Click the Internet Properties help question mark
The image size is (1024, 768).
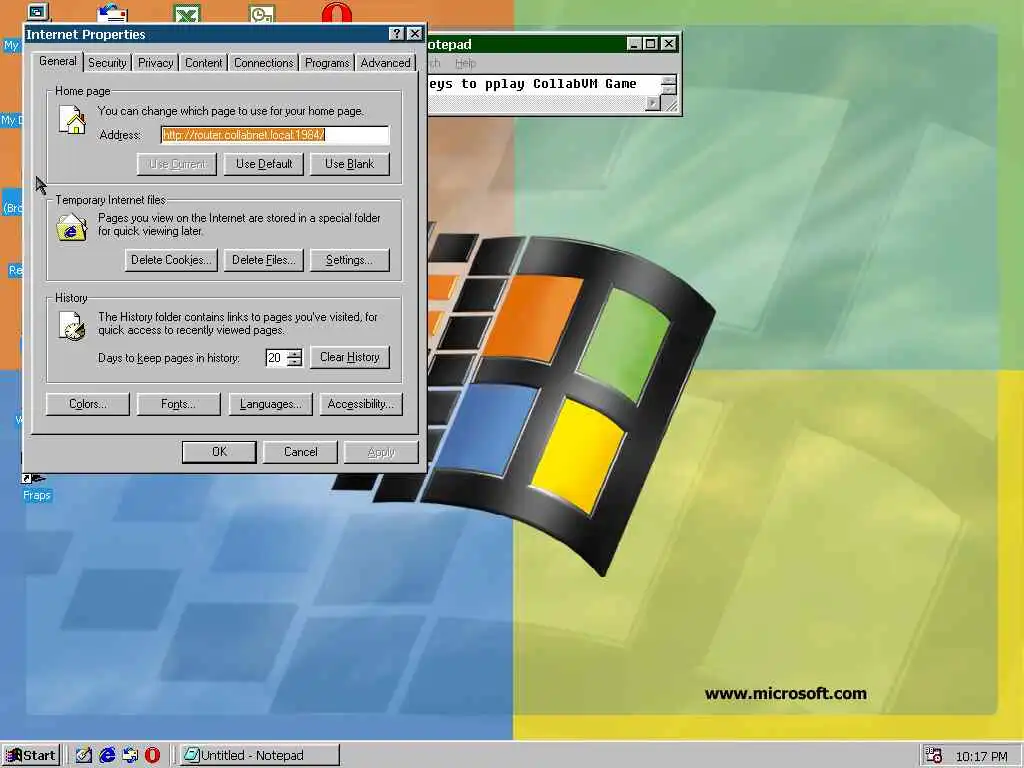click(396, 34)
